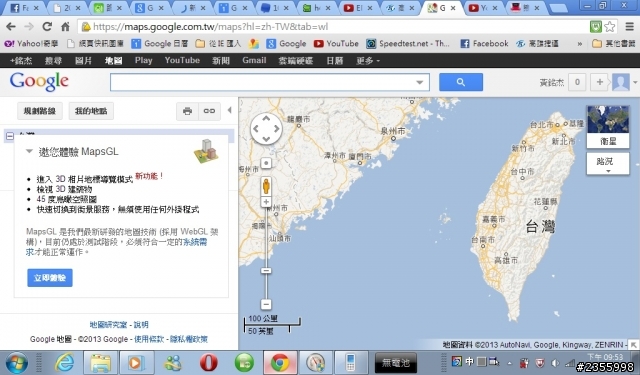This screenshot has height=375, width=640.
Task: Click the browser back arrow
Action: pyautogui.click(x=11, y=27)
